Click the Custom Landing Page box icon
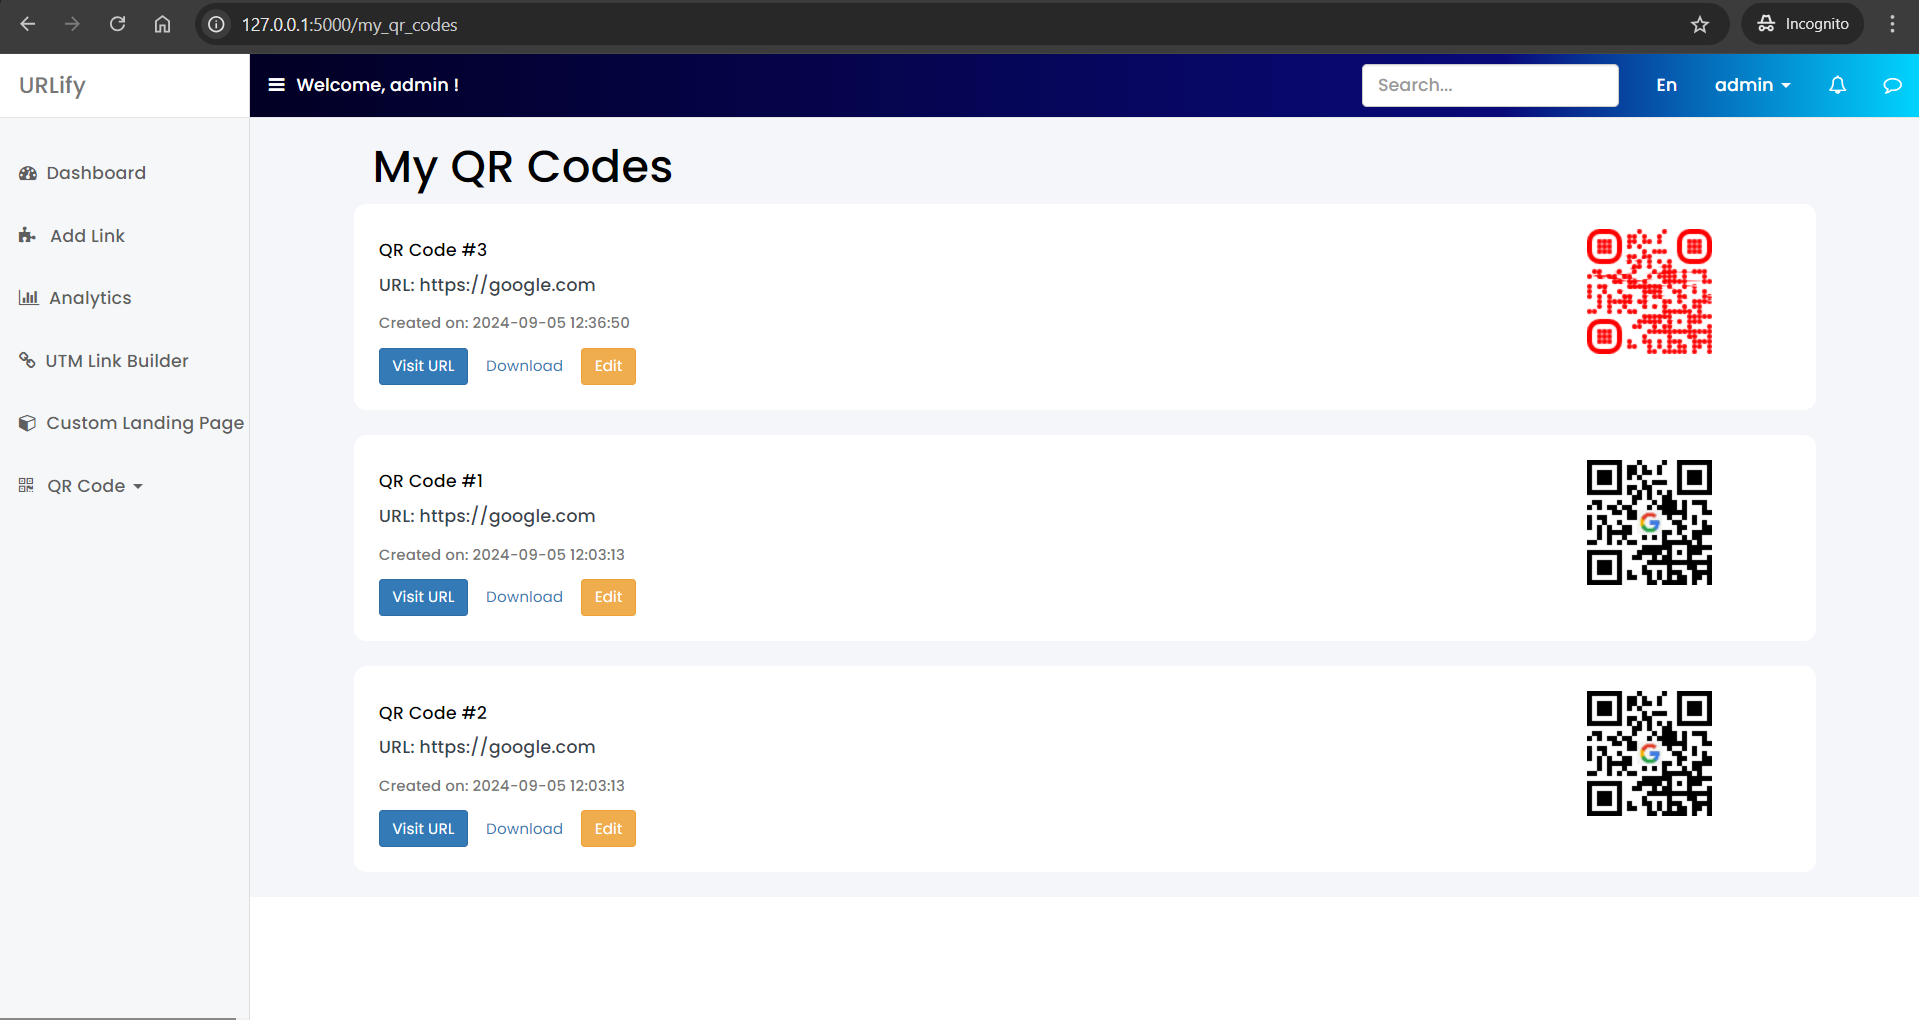 click(x=28, y=423)
